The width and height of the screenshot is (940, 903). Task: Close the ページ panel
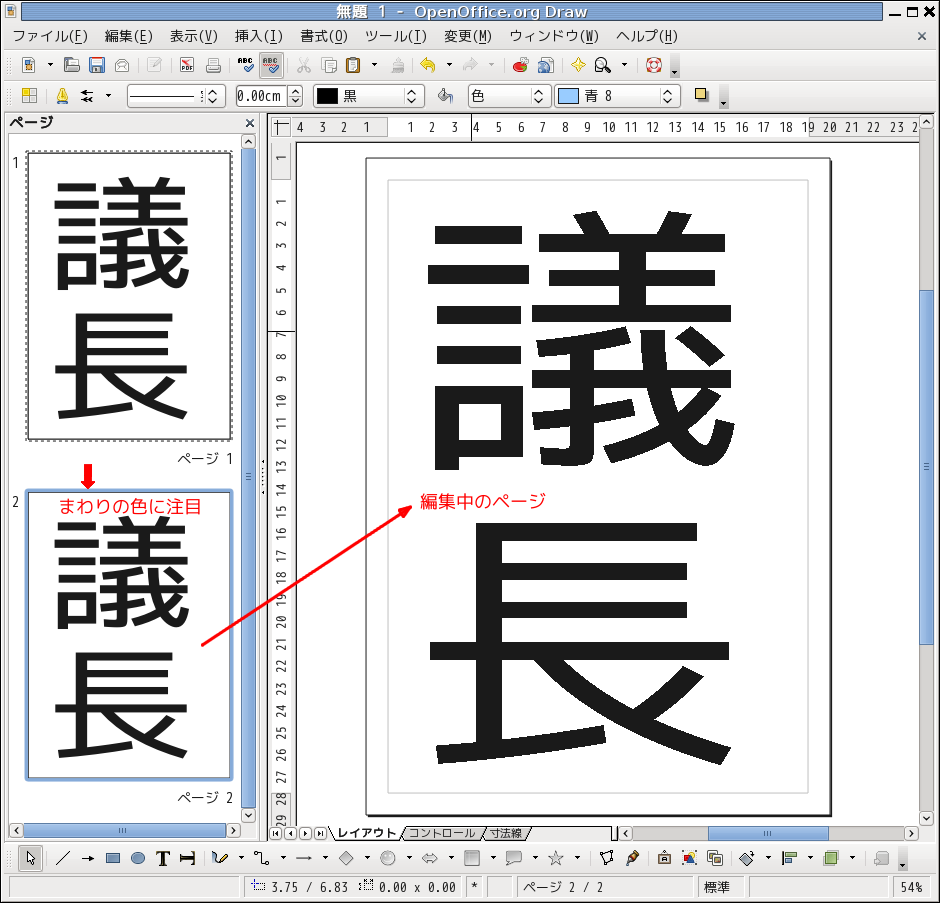250,124
